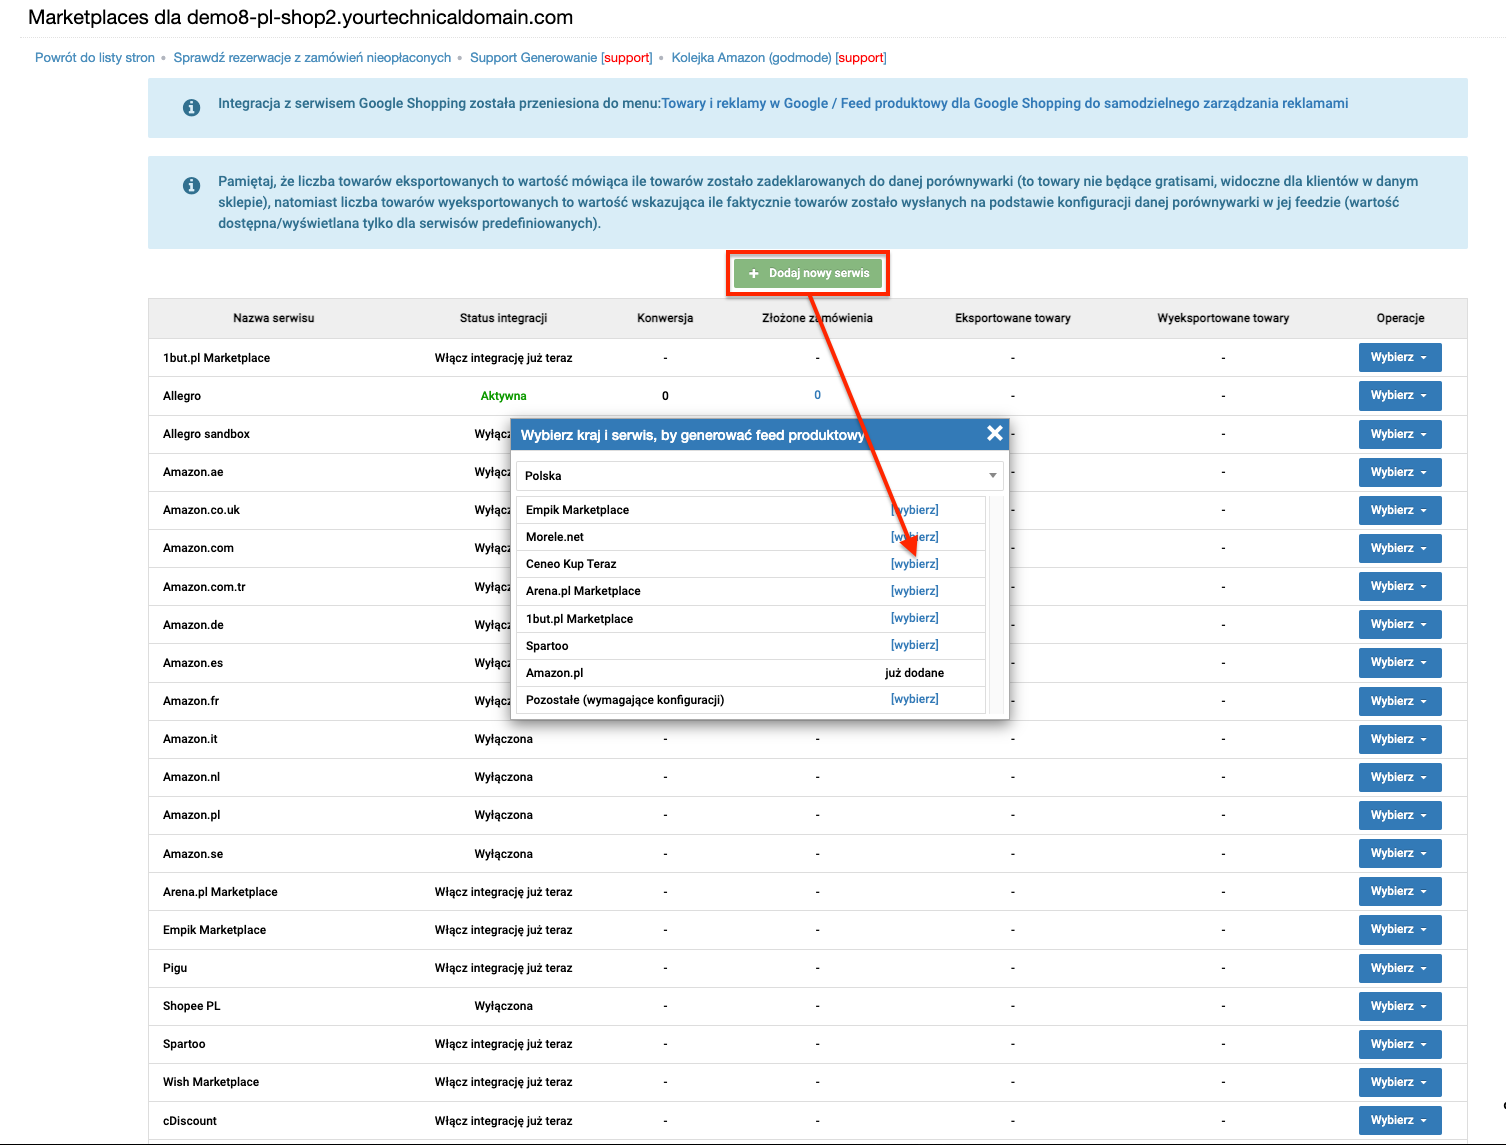This screenshot has width=1506, height=1145.
Task: Open Wybierz dropdown for Amazon.co.uk row
Action: pyautogui.click(x=1399, y=510)
